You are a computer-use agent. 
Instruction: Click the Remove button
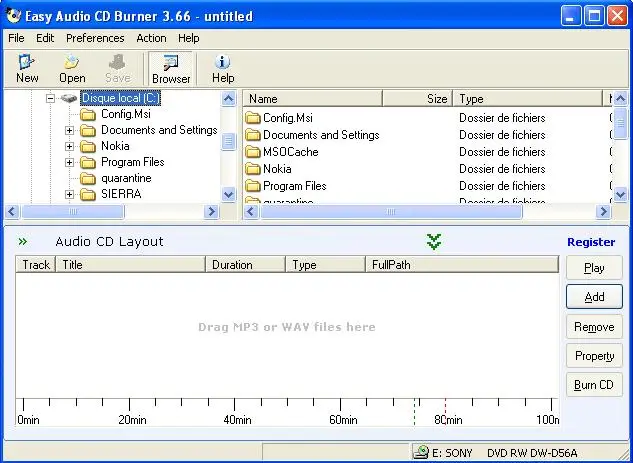[594, 327]
